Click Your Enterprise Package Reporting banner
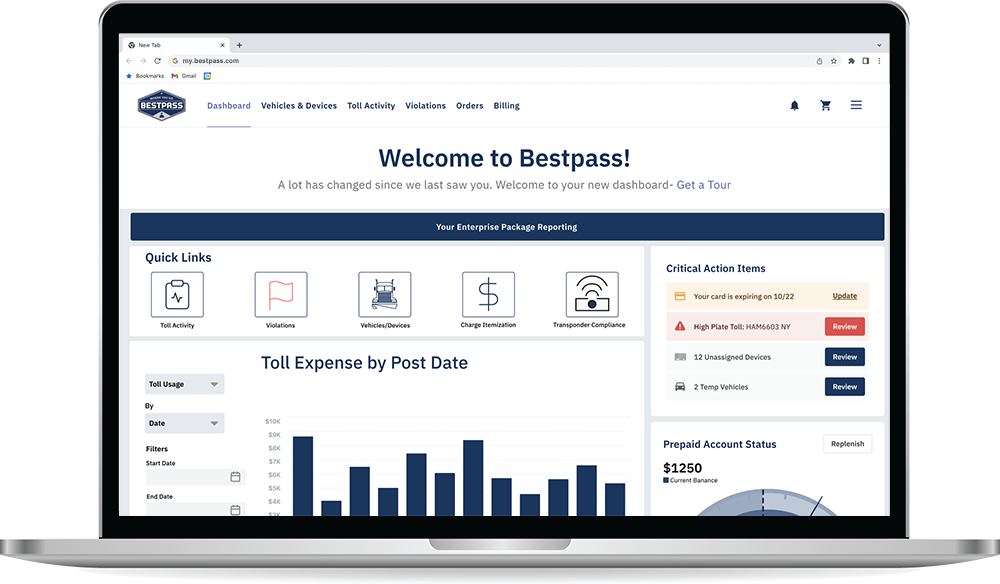Viewport: 1000px width, 584px height. coord(507,227)
